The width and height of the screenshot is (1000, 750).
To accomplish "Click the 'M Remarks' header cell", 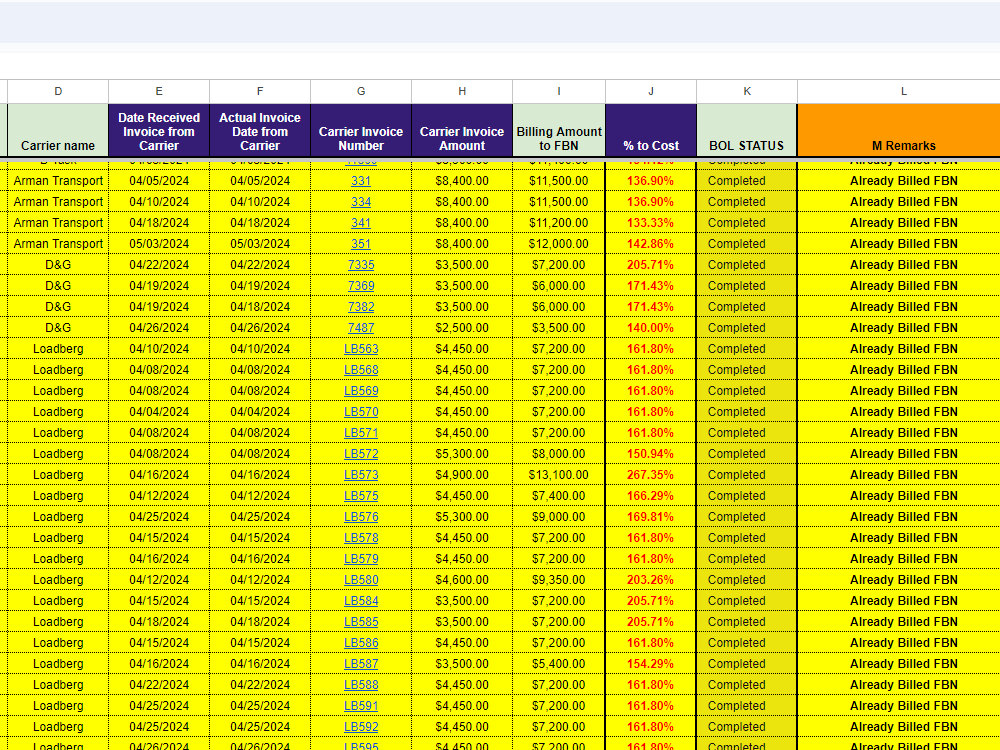I will coord(899,130).
